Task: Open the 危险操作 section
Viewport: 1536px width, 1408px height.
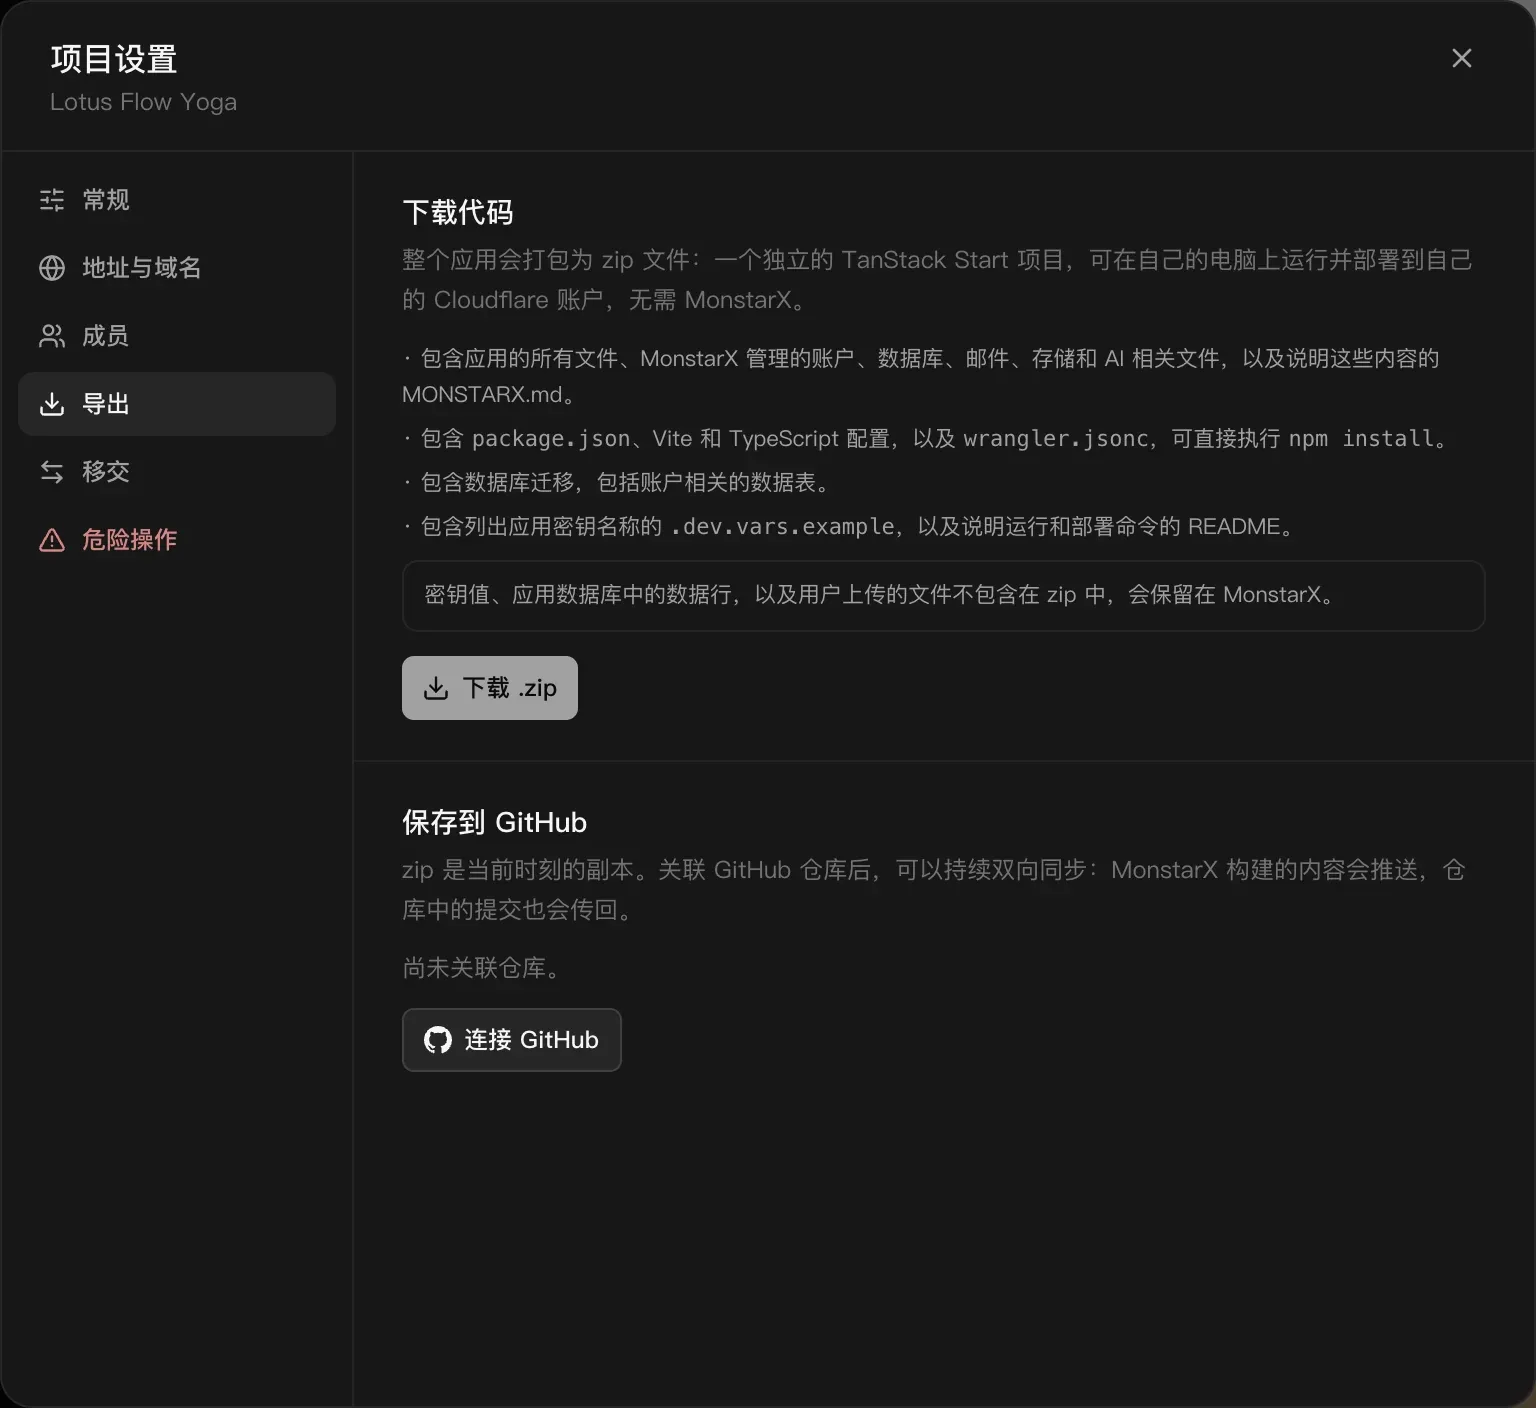Action: tap(177, 540)
